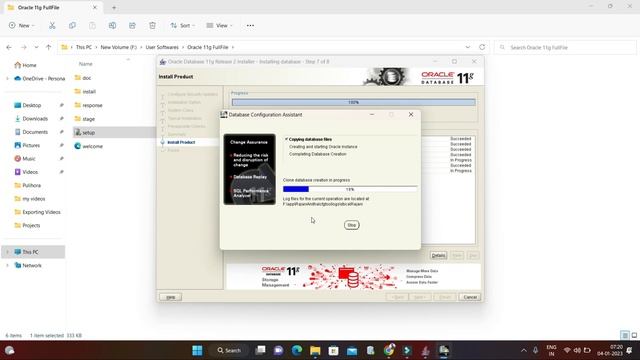Open Microsoft Store from taskbar
Image resolution: width=640 pixels, height=360 pixels.
(333, 350)
